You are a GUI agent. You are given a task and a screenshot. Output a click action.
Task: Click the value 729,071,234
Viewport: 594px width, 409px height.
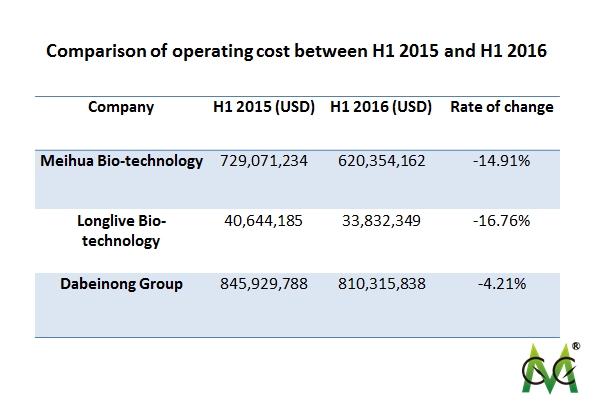click(264, 161)
